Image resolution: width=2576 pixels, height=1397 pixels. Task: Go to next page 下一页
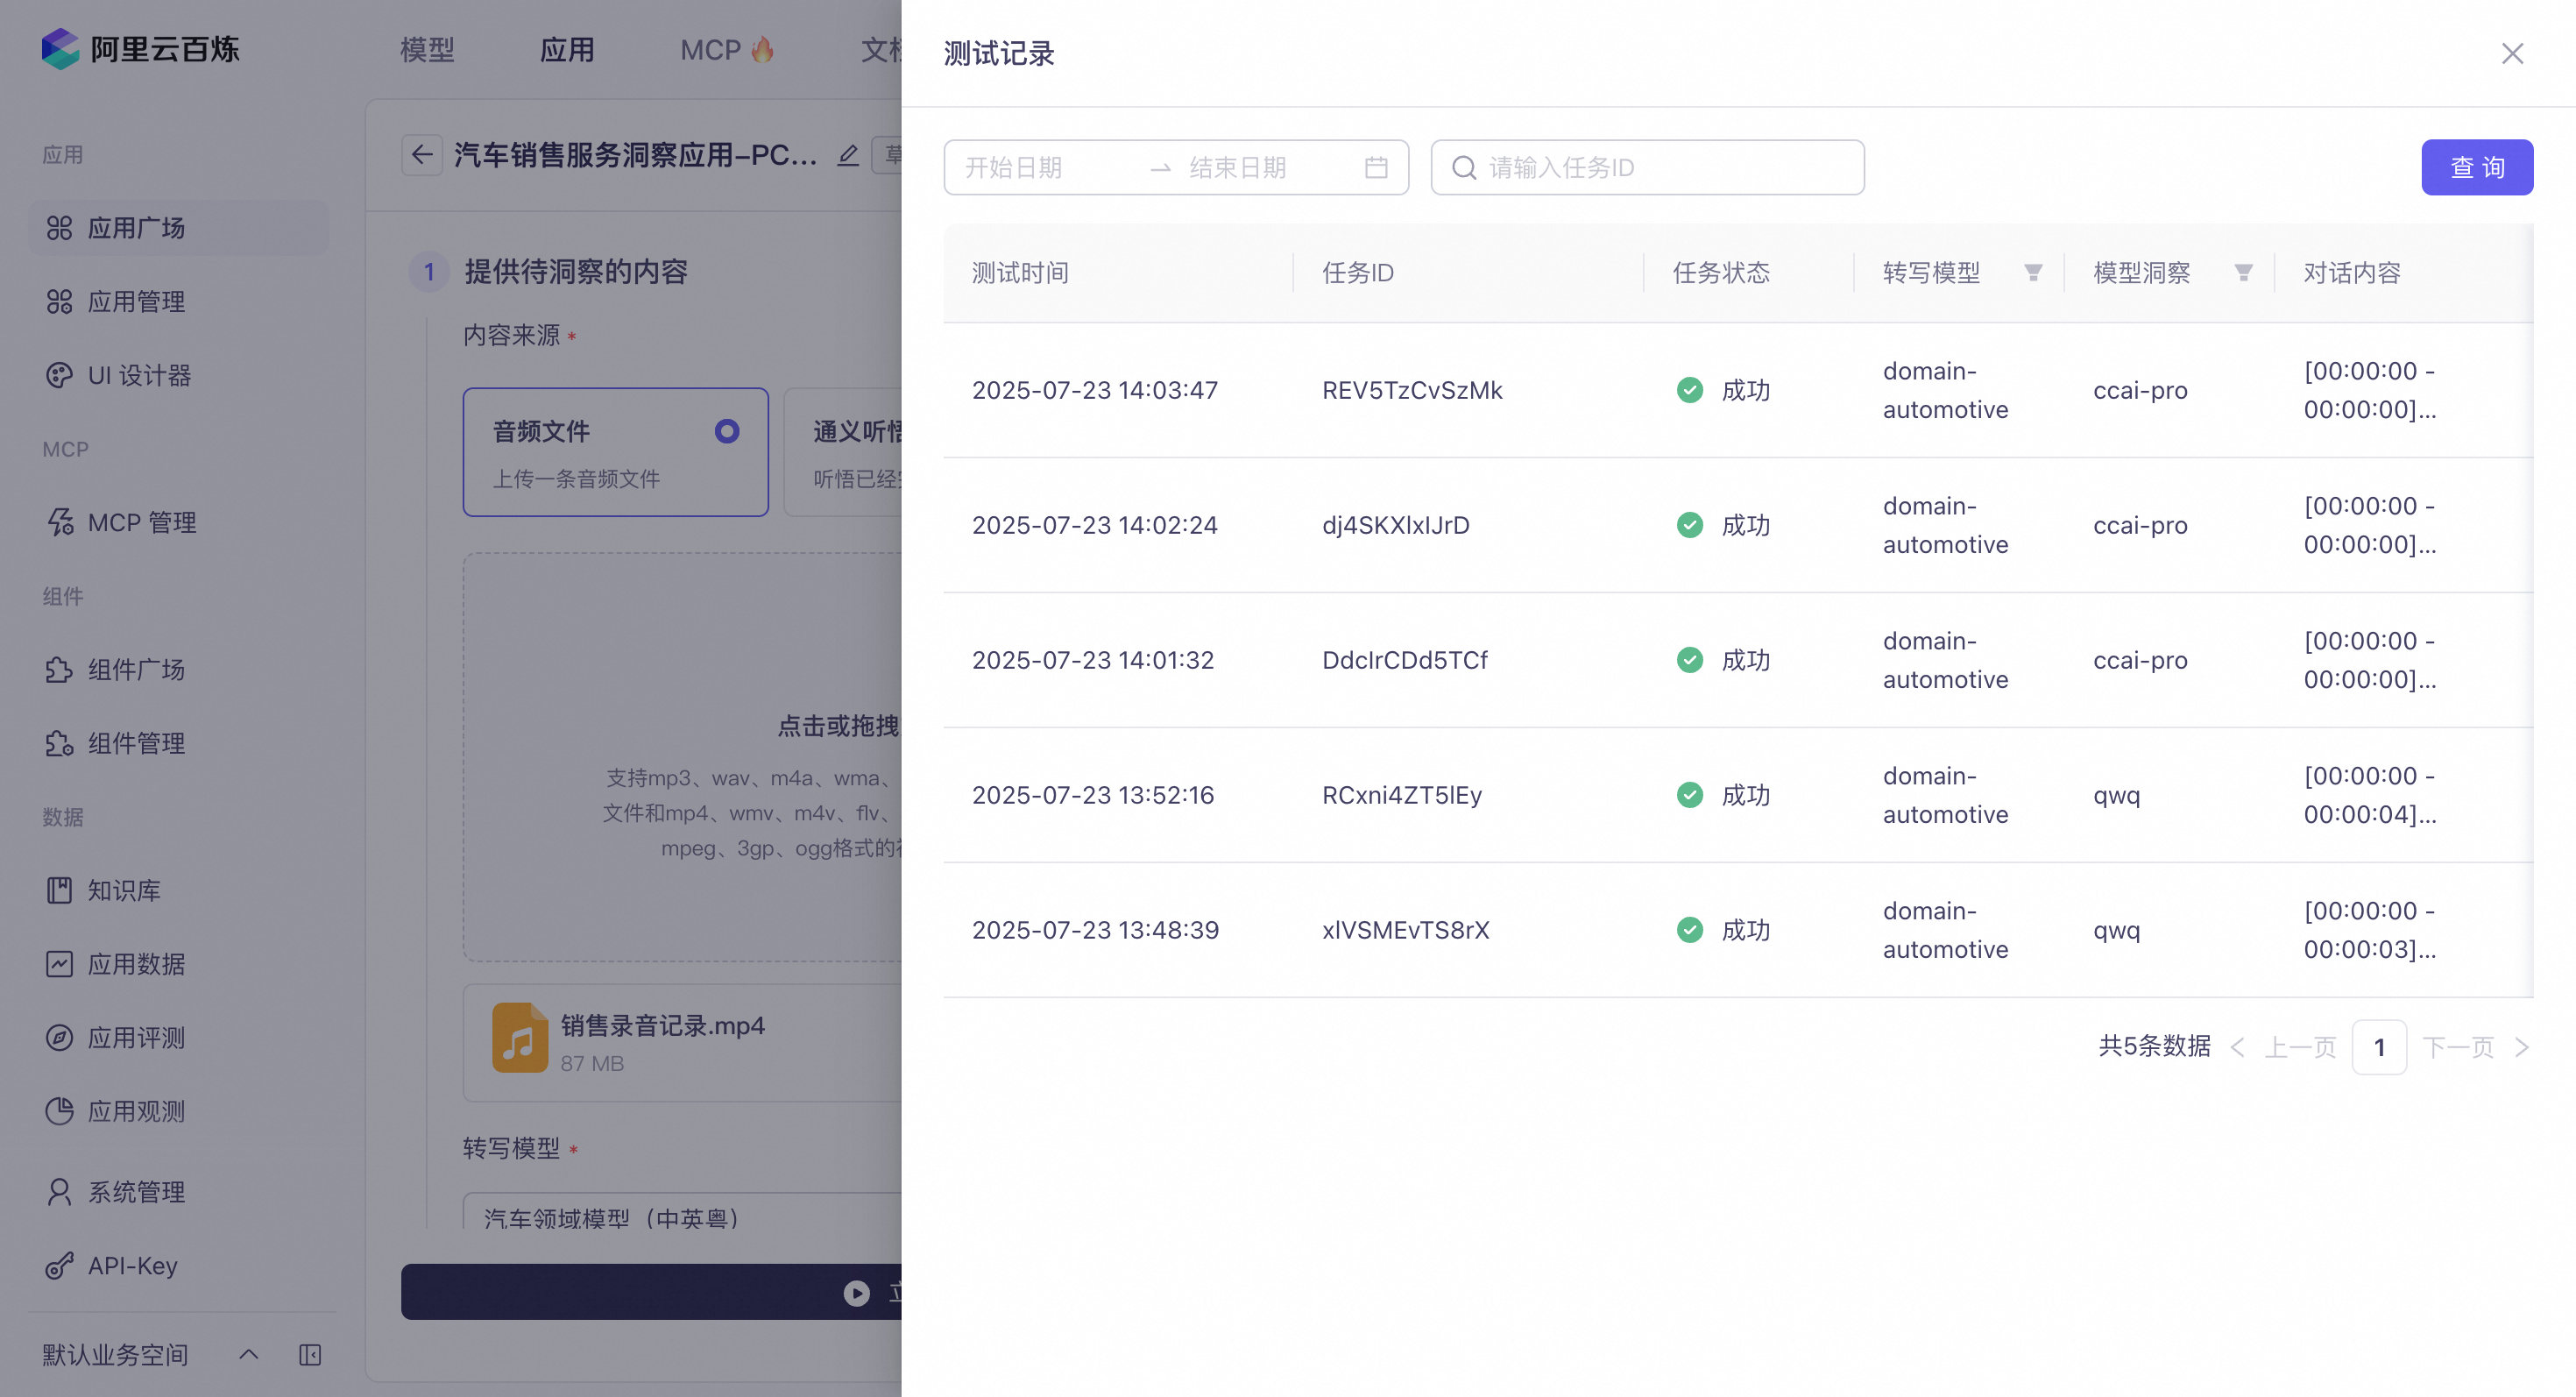point(2458,1047)
